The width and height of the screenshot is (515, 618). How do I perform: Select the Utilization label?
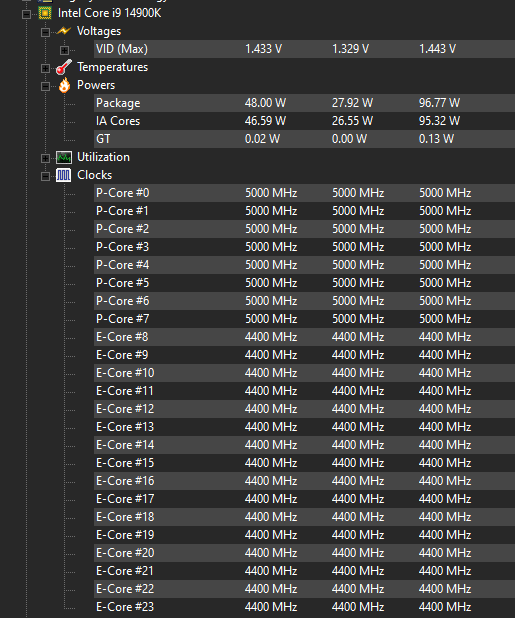click(x=103, y=157)
